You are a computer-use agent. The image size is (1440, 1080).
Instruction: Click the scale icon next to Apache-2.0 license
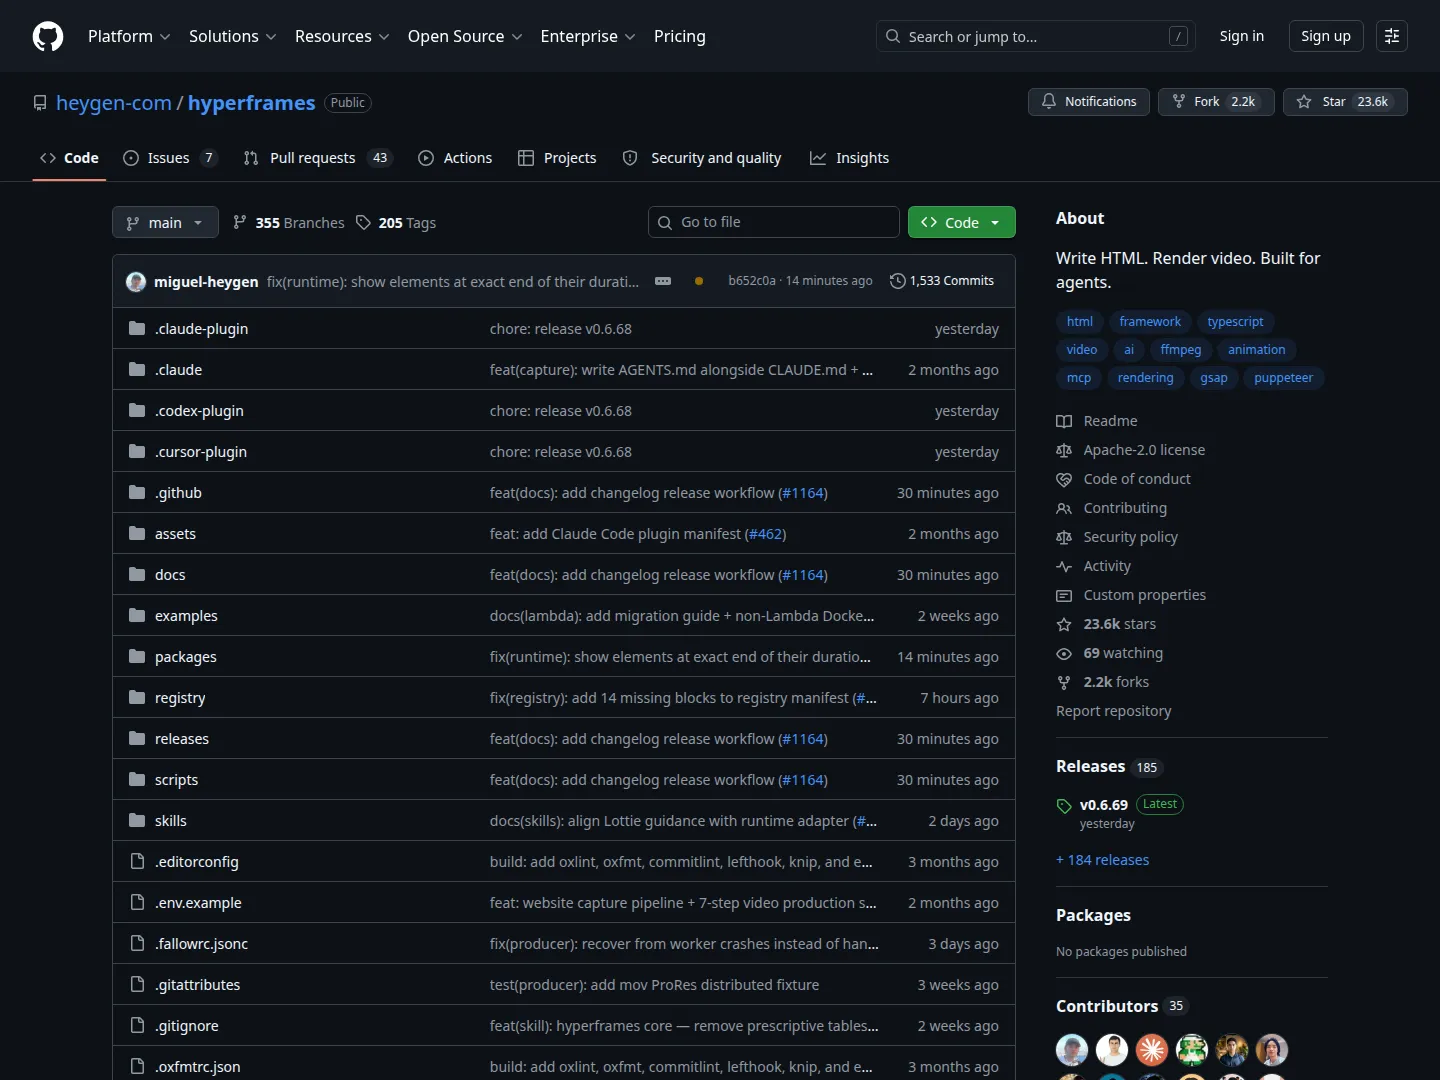(1064, 450)
